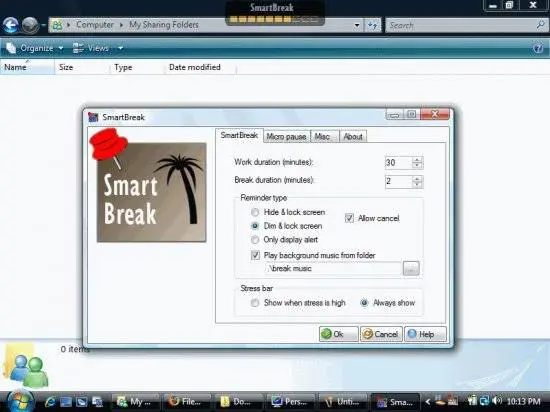Expand the address bar history dropdown
This screenshot has height=412, width=550.
(357, 25)
